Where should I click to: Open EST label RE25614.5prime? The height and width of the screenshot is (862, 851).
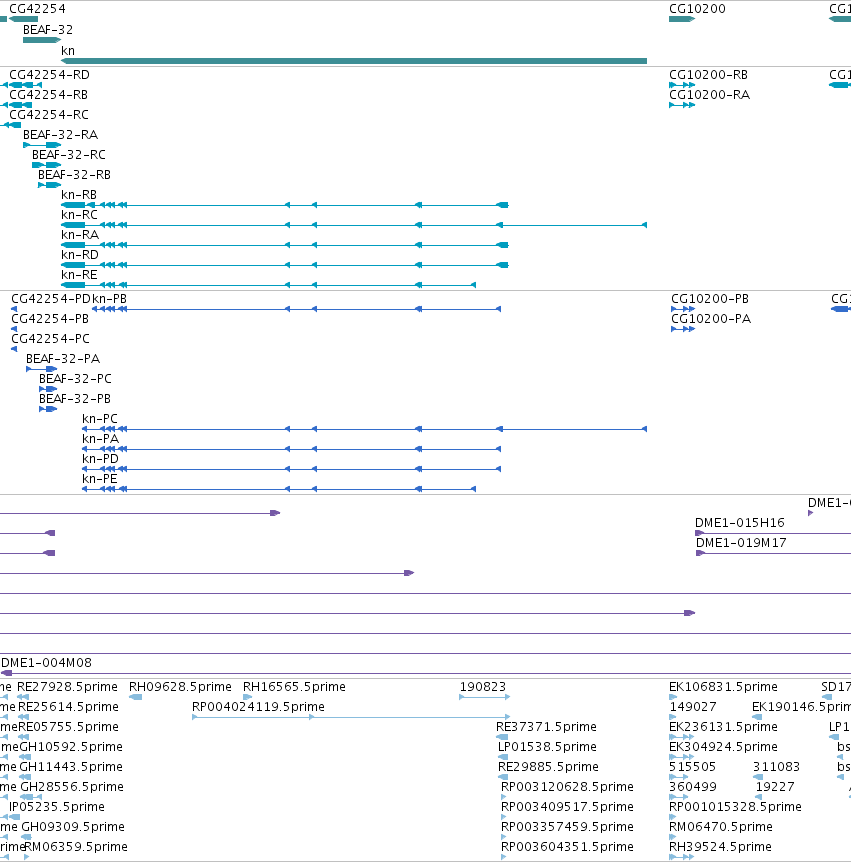68,707
